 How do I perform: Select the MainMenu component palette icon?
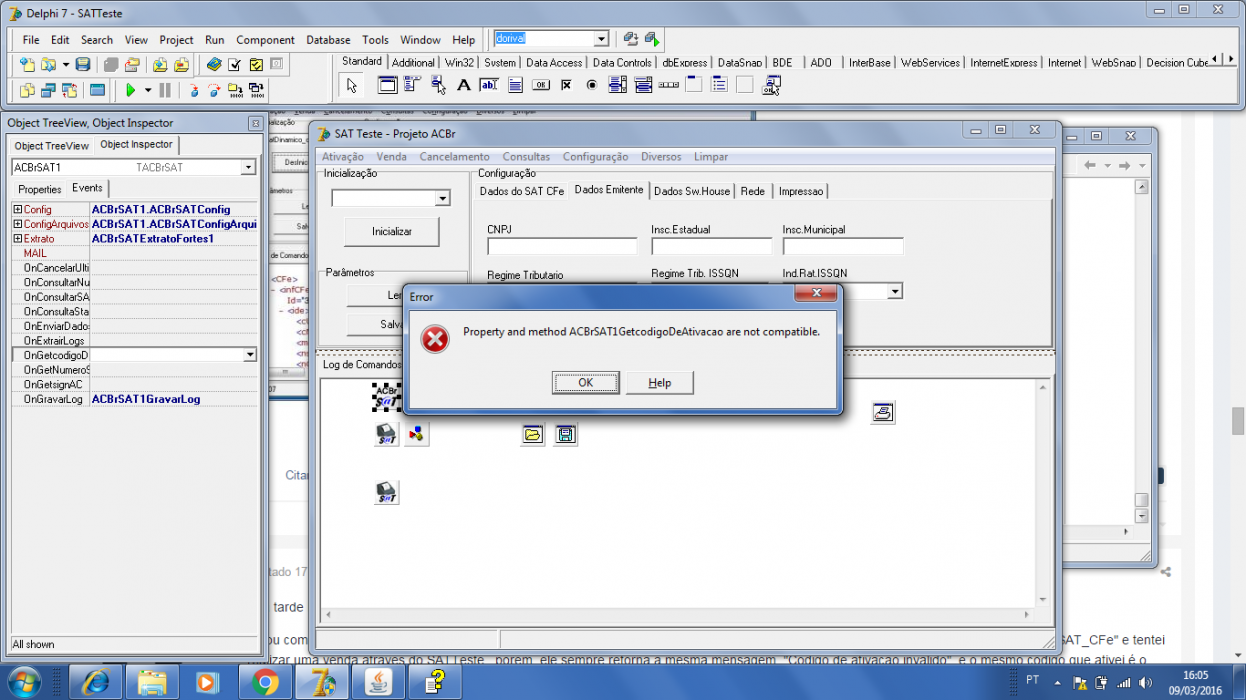pyautogui.click(x=411, y=86)
